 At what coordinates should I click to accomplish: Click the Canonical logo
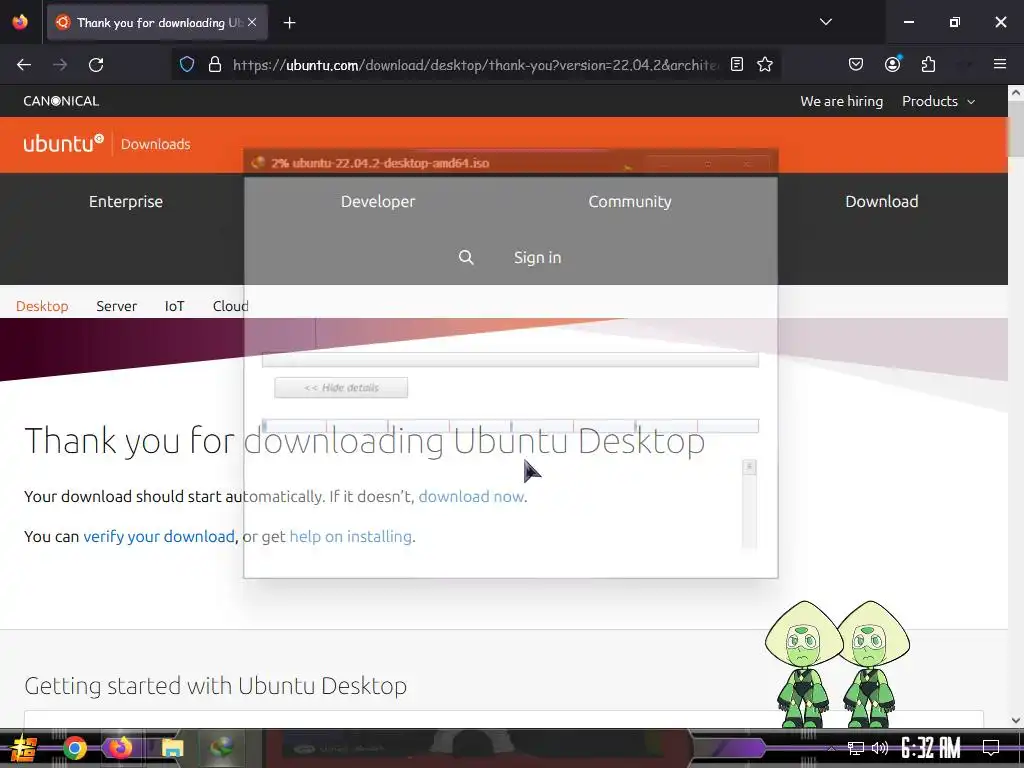point(61,101)
